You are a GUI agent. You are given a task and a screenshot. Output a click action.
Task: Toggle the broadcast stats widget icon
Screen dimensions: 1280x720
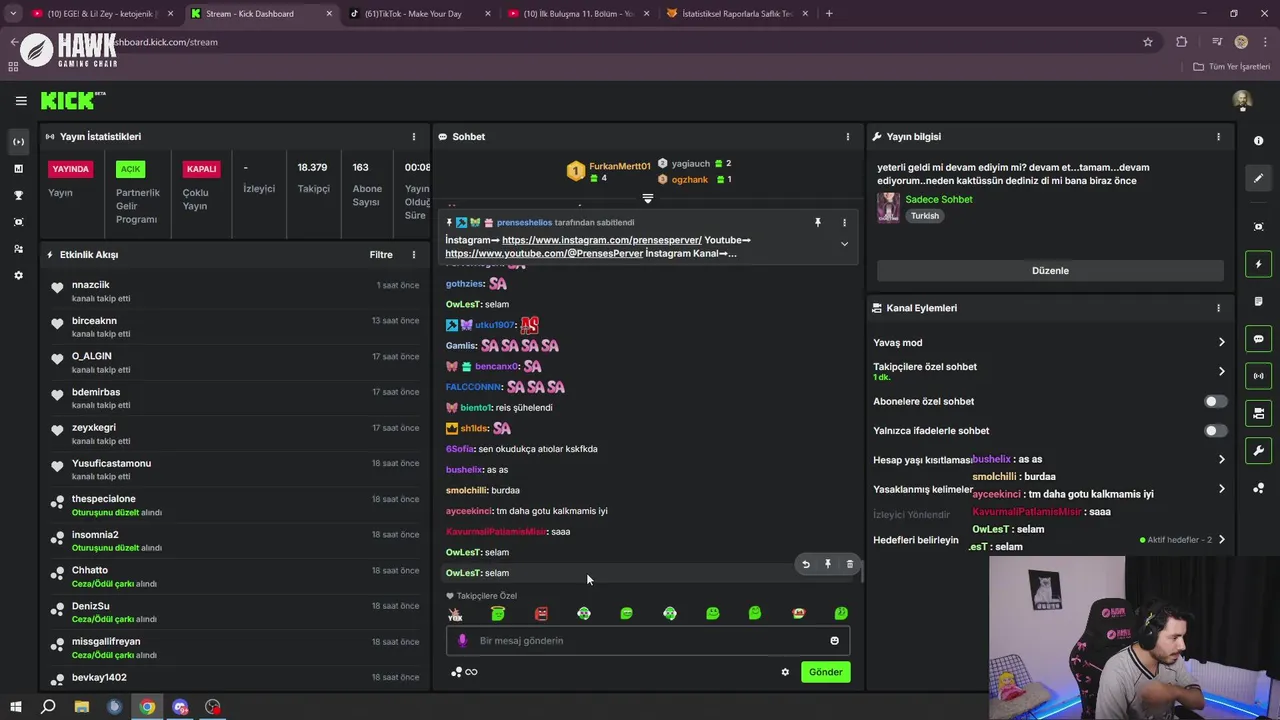click(x=1258, y=376)
